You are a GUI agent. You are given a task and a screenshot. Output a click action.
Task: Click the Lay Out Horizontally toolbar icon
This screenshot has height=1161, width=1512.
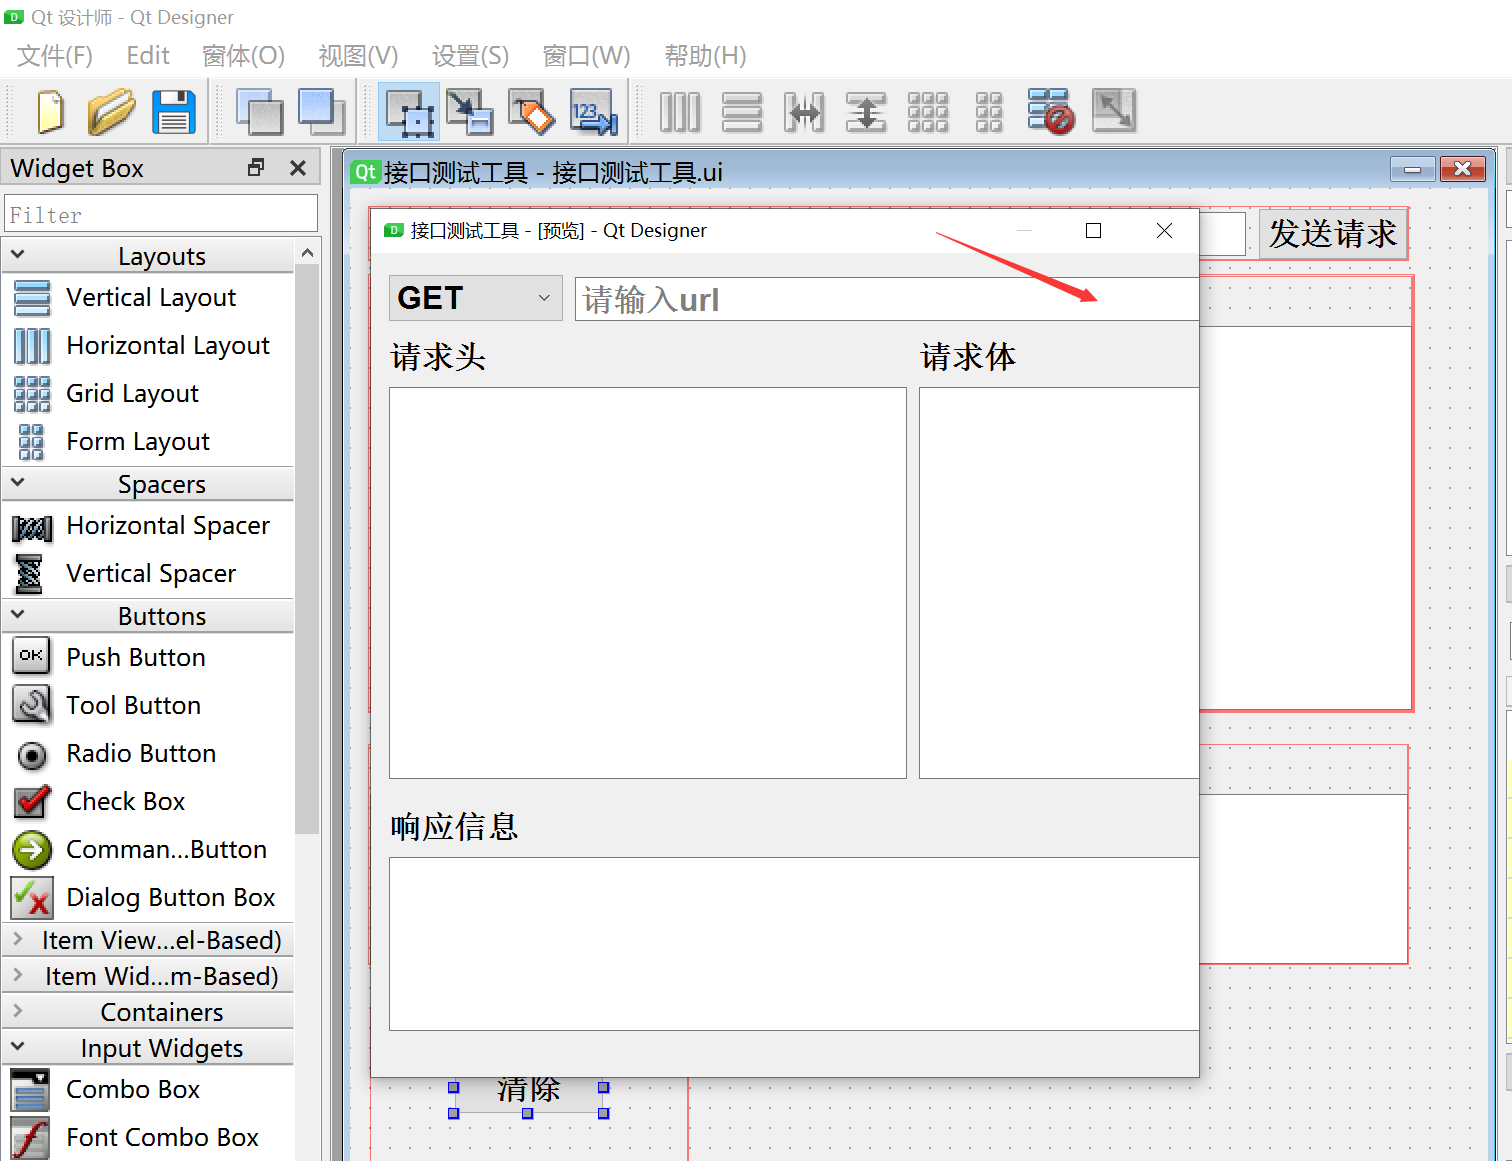pos(680,111)
